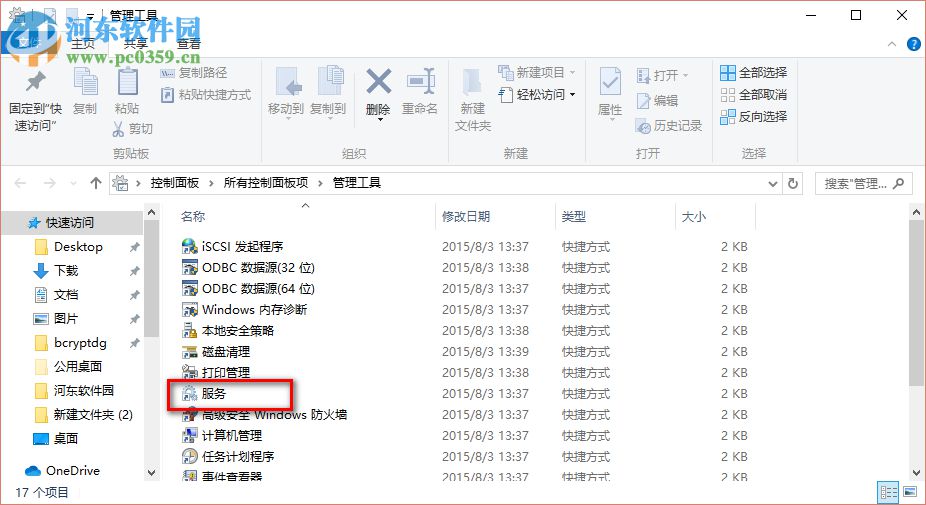The height and width of the screenshot is (505, 926).
Task: Select ODBC Data Sources (64-bit)
Action: tap(248, 288)
